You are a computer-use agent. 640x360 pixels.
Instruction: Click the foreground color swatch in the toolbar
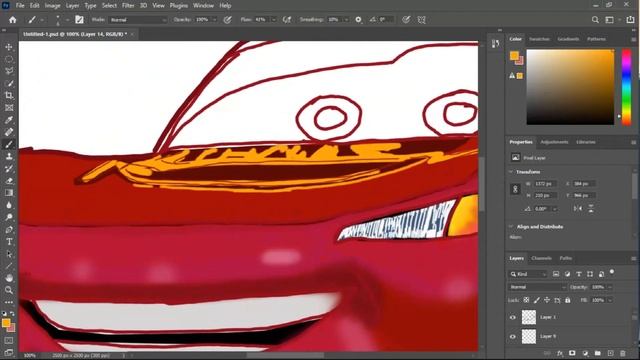[6, 323]
